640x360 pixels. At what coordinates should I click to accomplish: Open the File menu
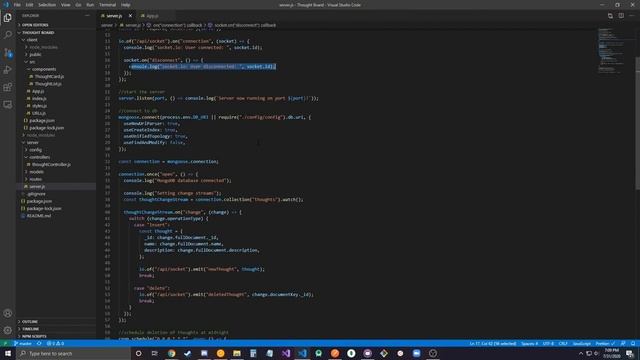tap(17, 5)
